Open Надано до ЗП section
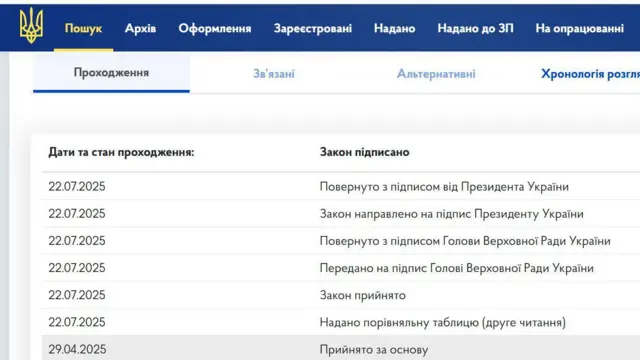The image size is (640, 360). pyautogui.click(x=476, y=28)
